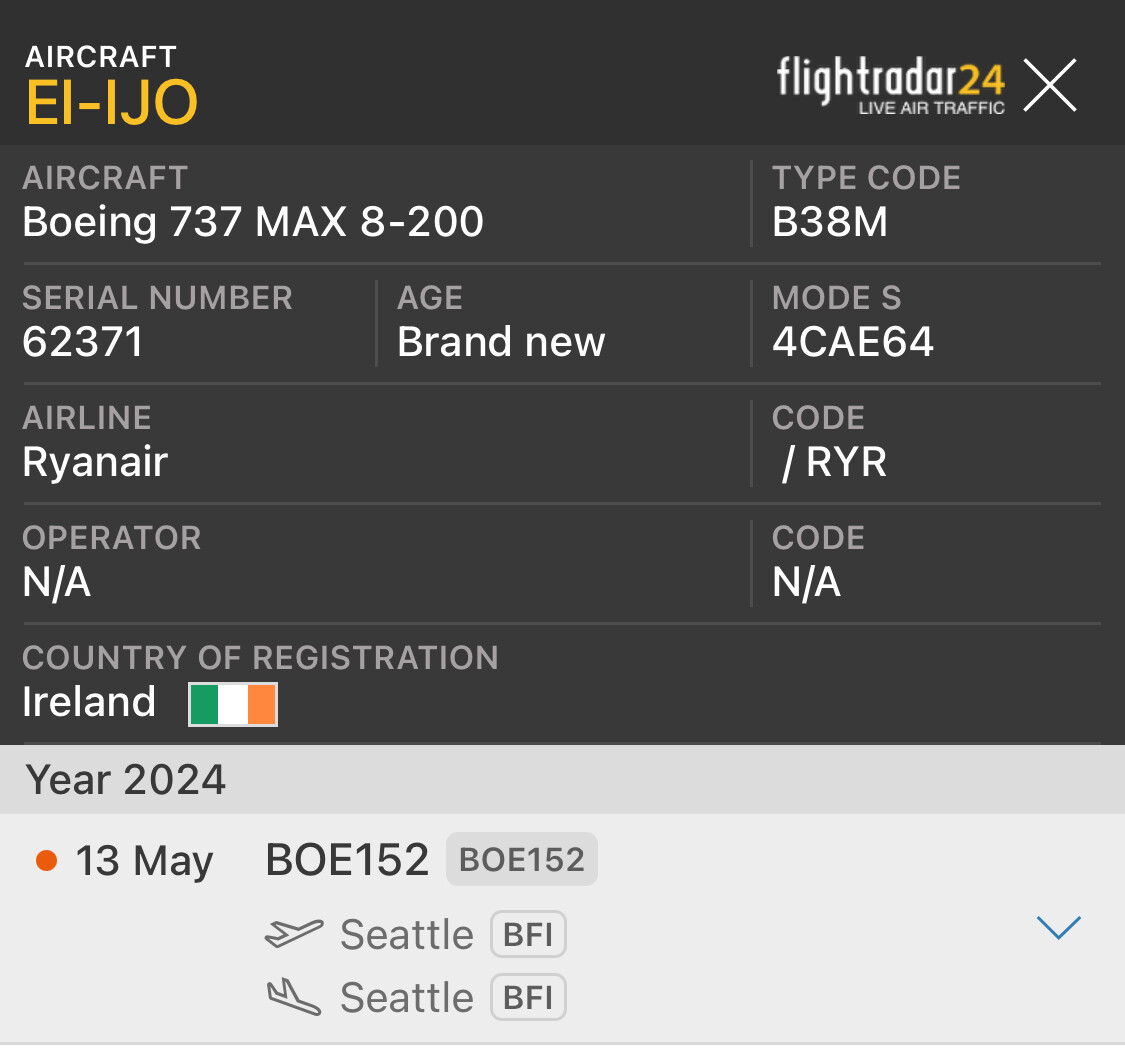Click the serial number 62371
The image size is (1125, 1050).
83,342
